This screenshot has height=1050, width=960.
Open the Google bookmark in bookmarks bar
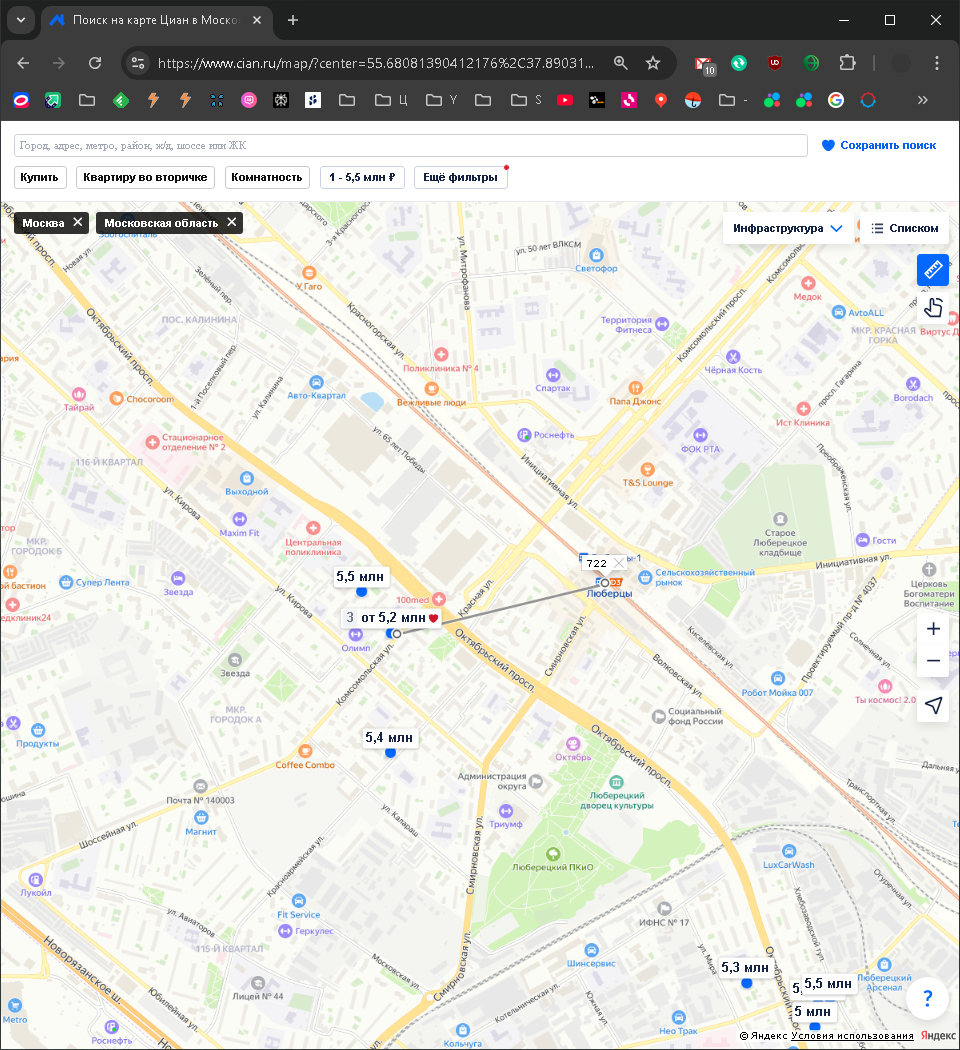coord(835,100)
